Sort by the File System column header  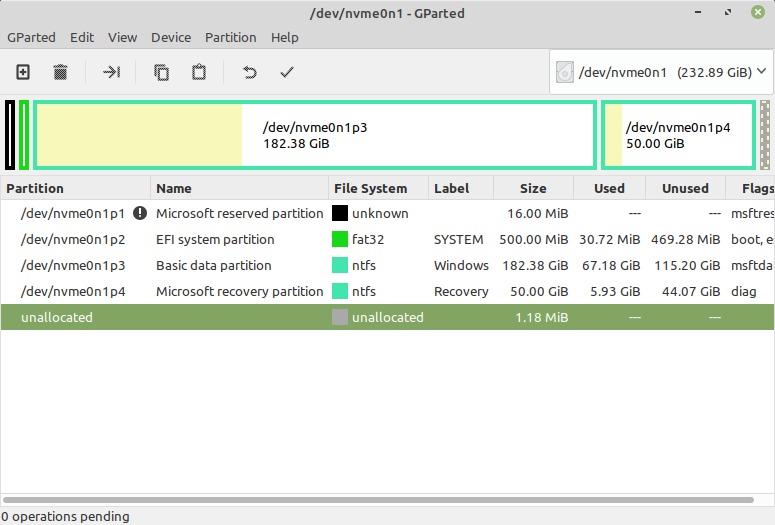[370, 188]
